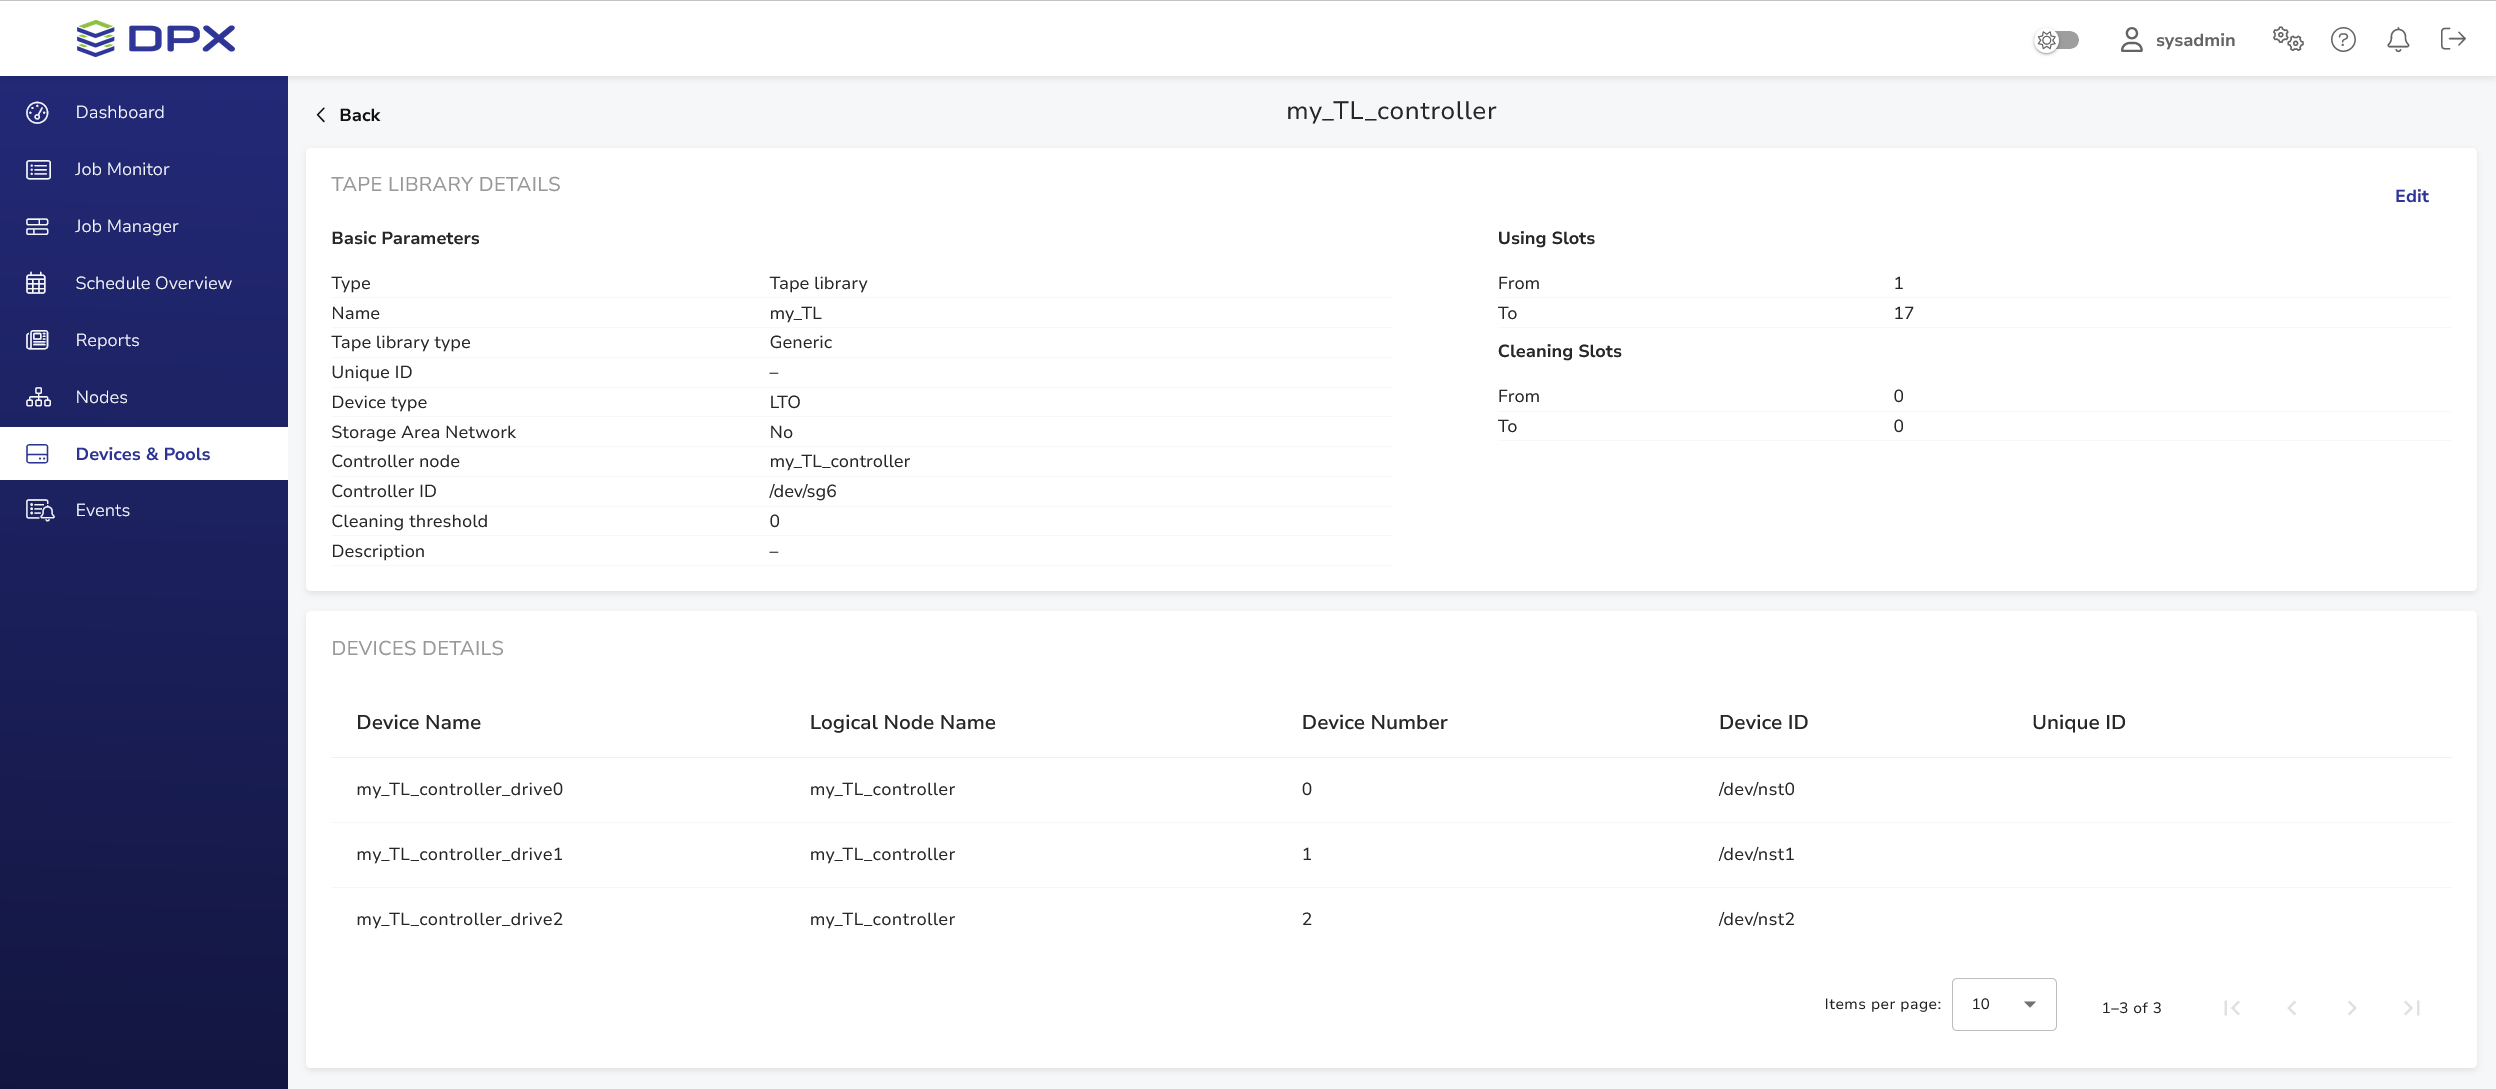This screenshot has width=2496, height=1089.
Task: Click the Edit link for tape library
Action: coord(2411,196)
